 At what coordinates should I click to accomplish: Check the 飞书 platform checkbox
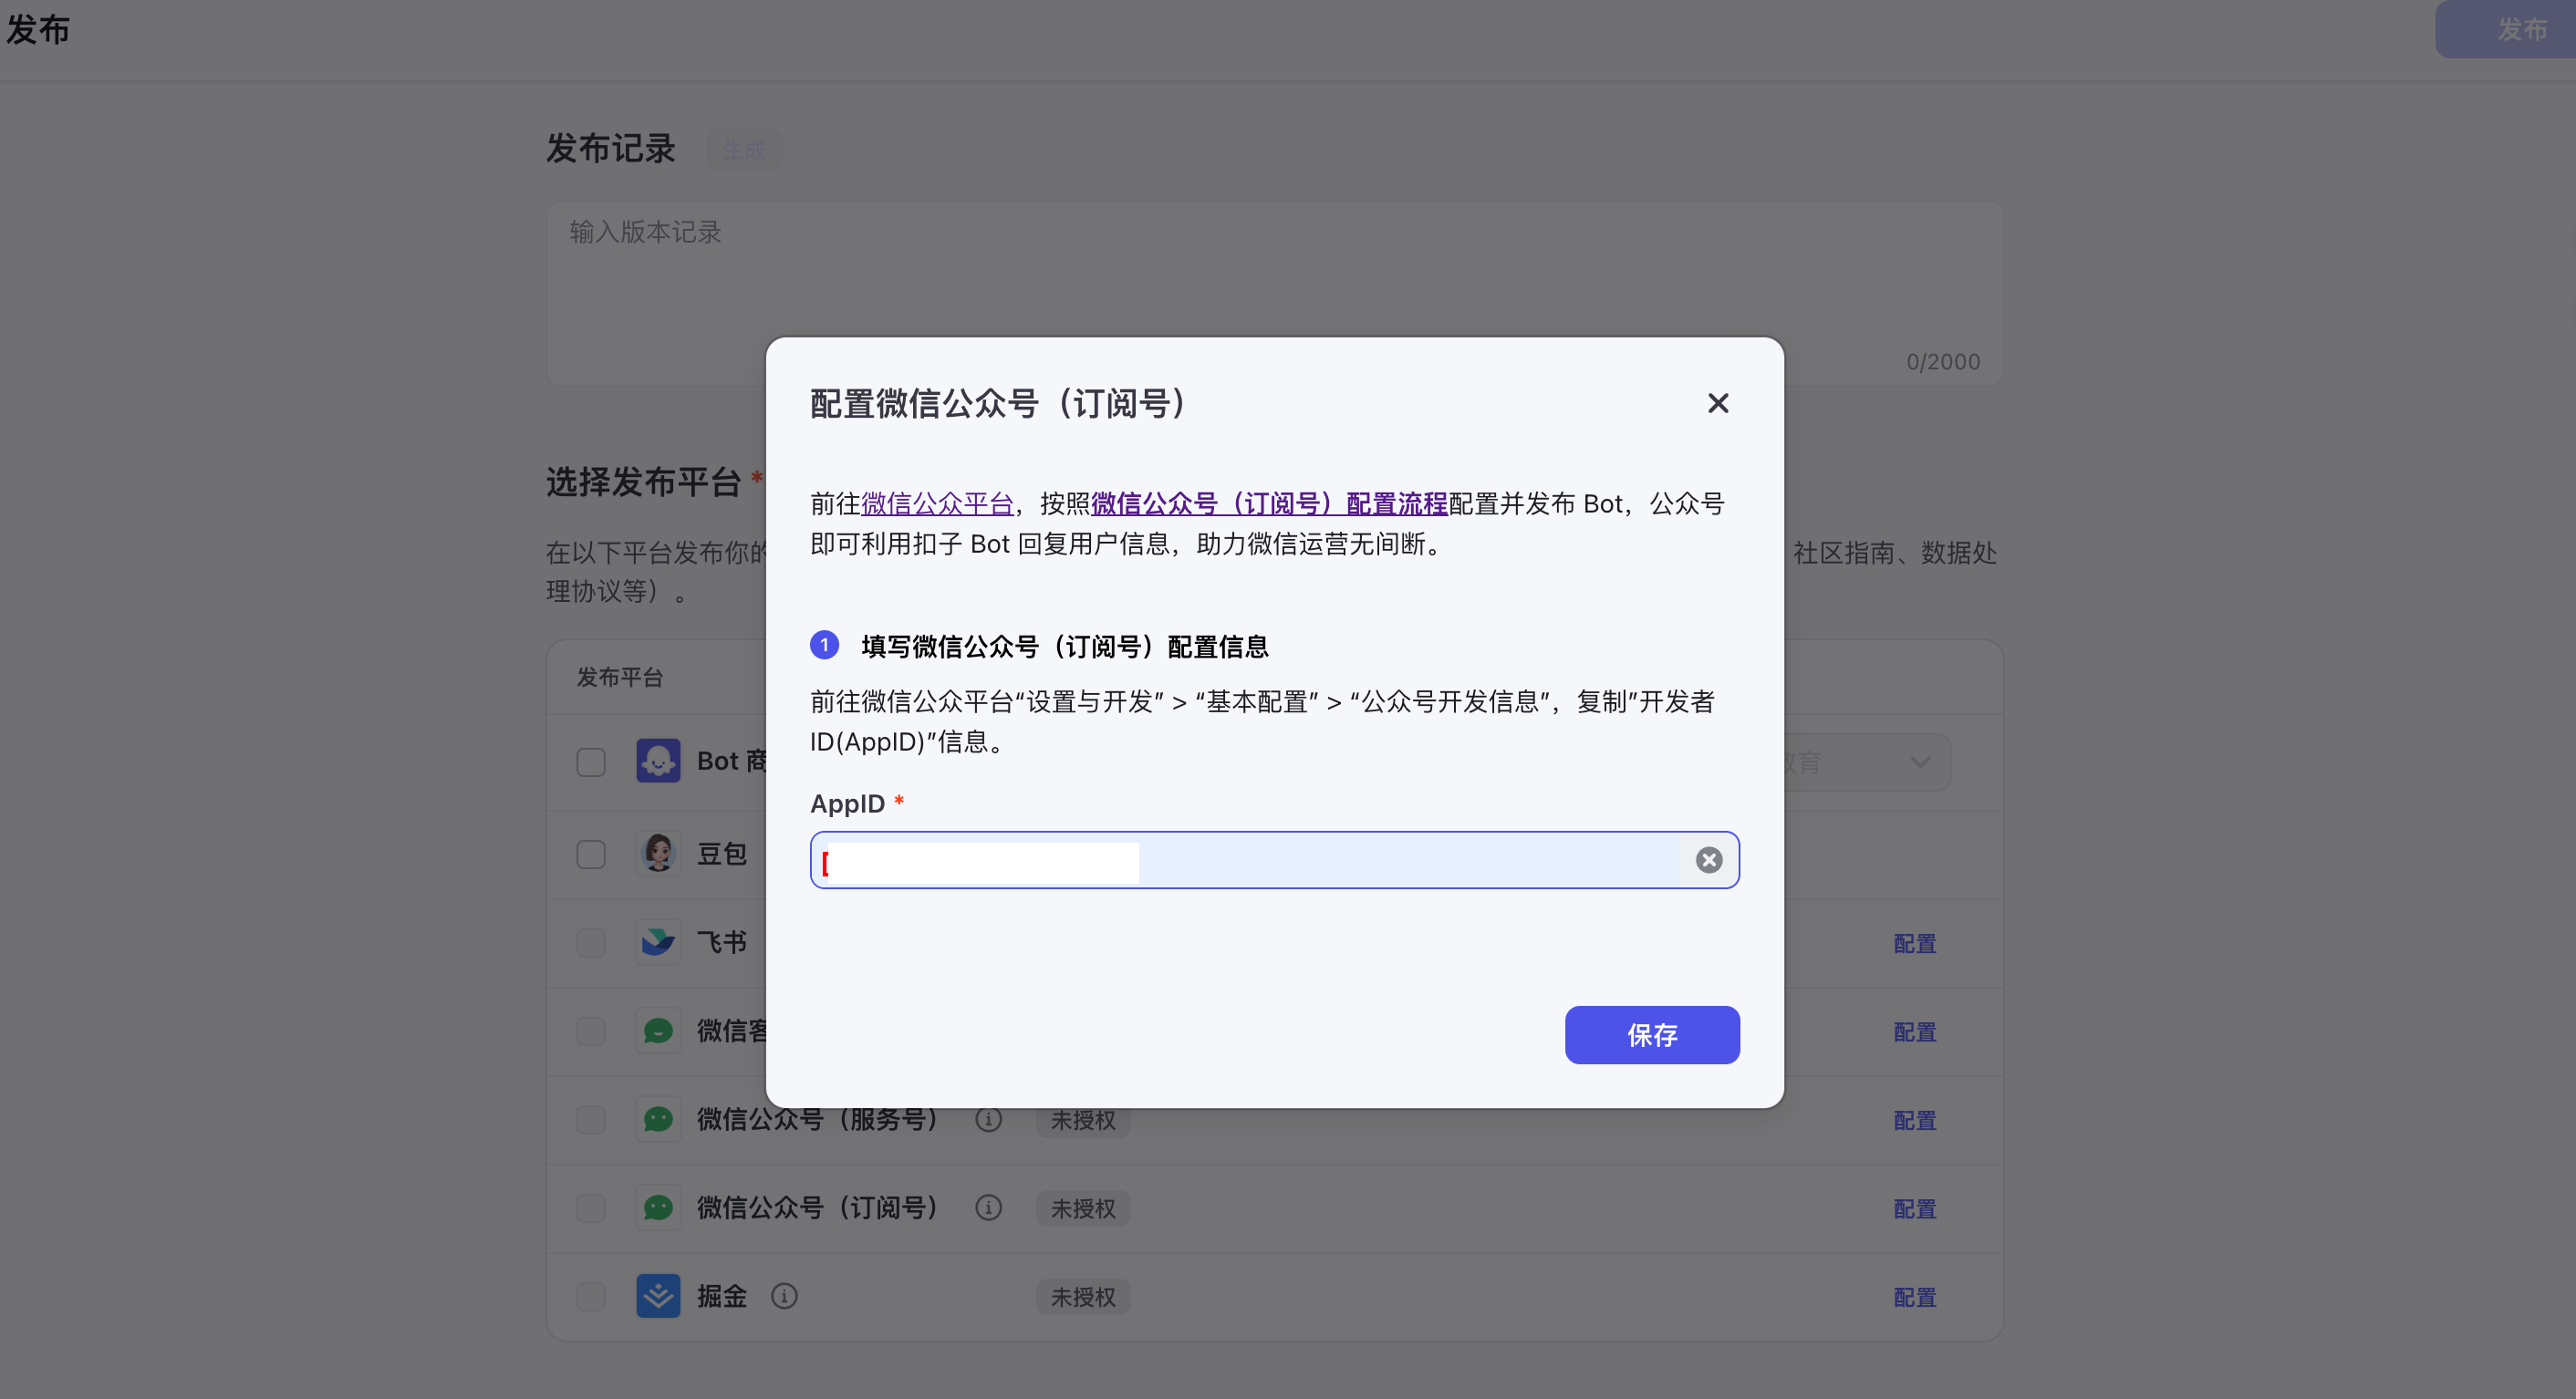pyautogui.click(x=591, y=943)
